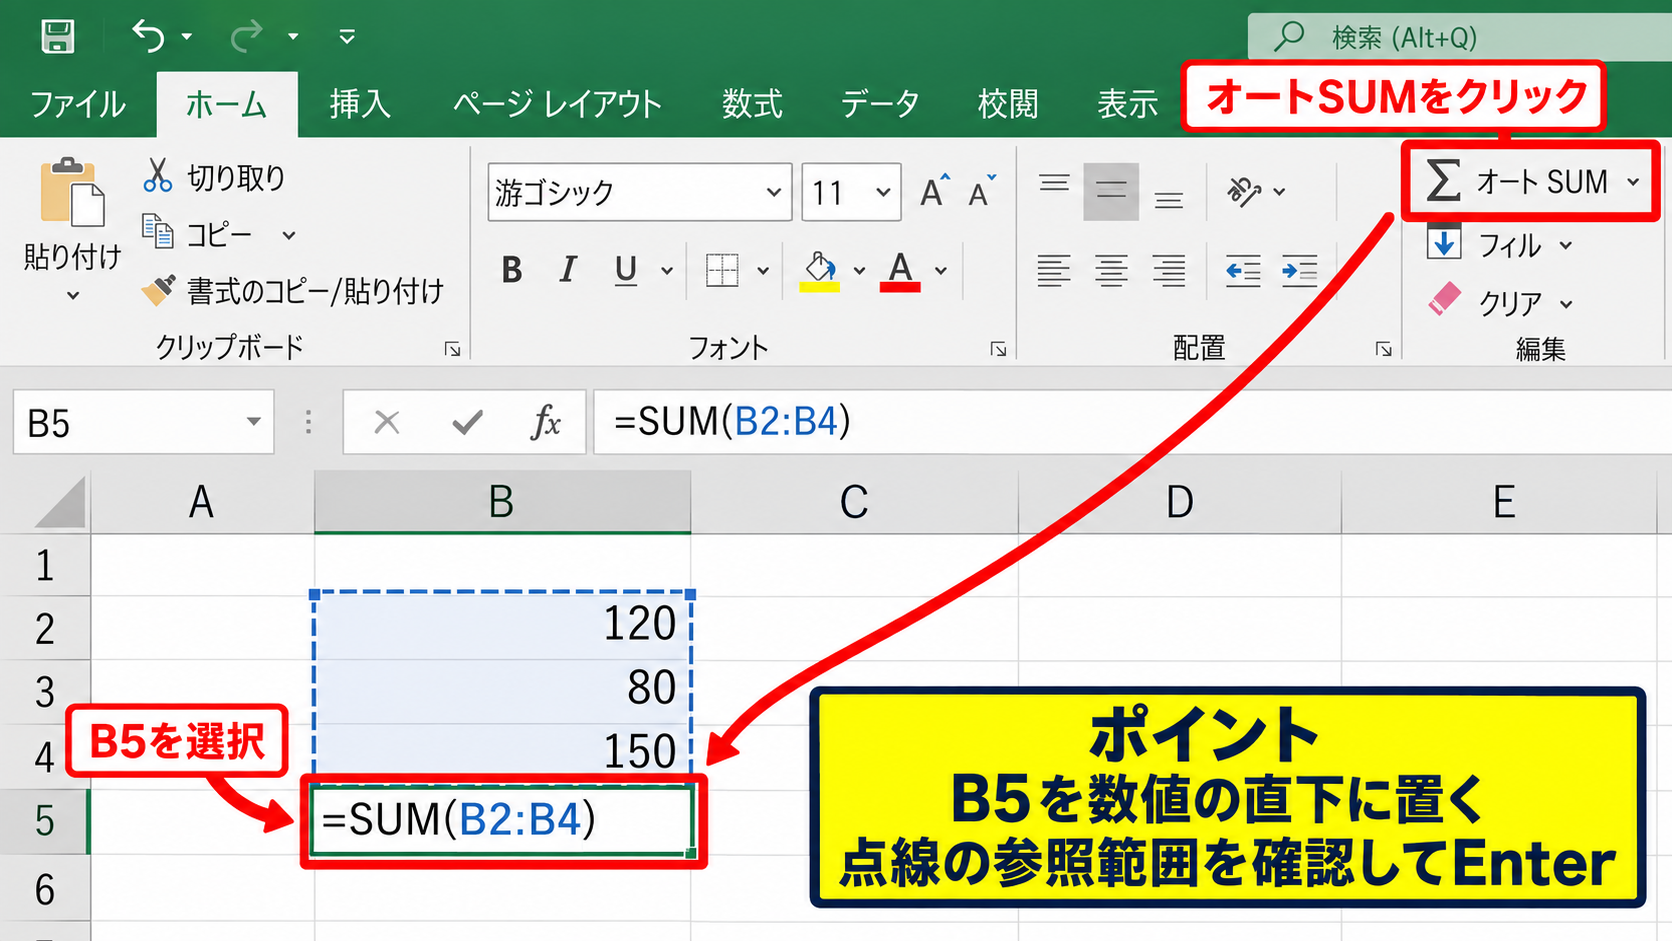Open the データ tab

[x=879, y=104]
